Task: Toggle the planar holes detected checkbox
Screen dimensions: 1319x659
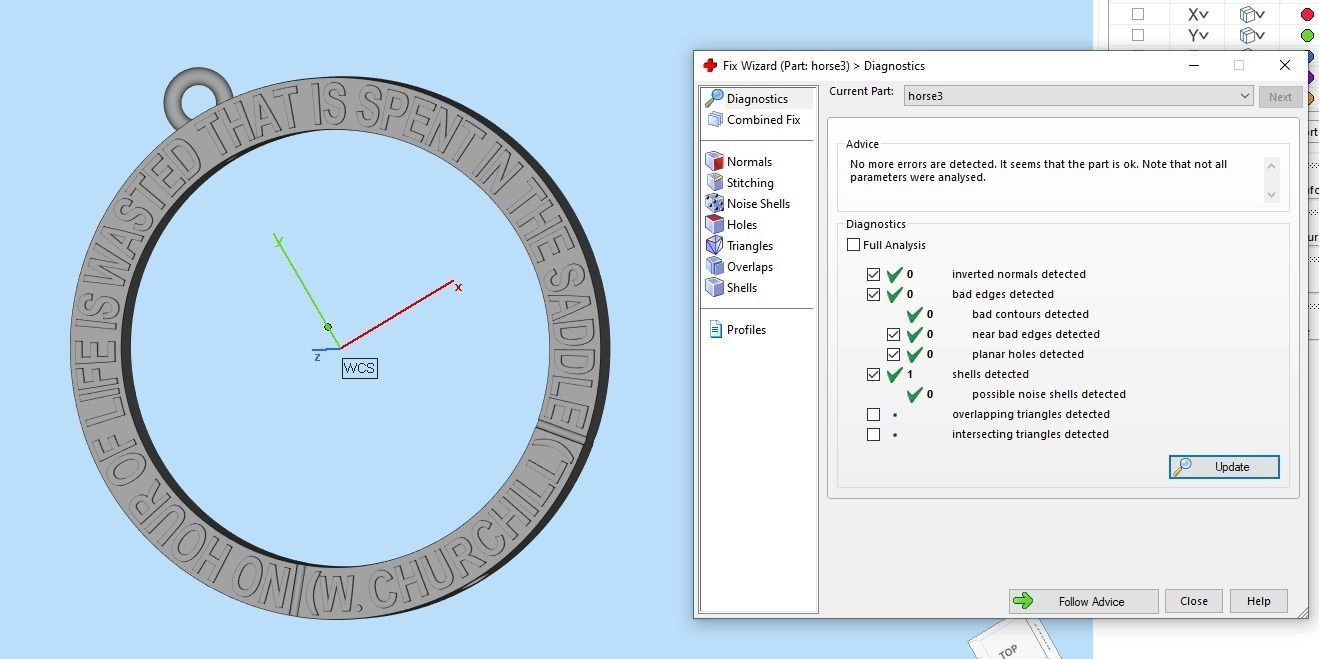Action: point(893,354)
